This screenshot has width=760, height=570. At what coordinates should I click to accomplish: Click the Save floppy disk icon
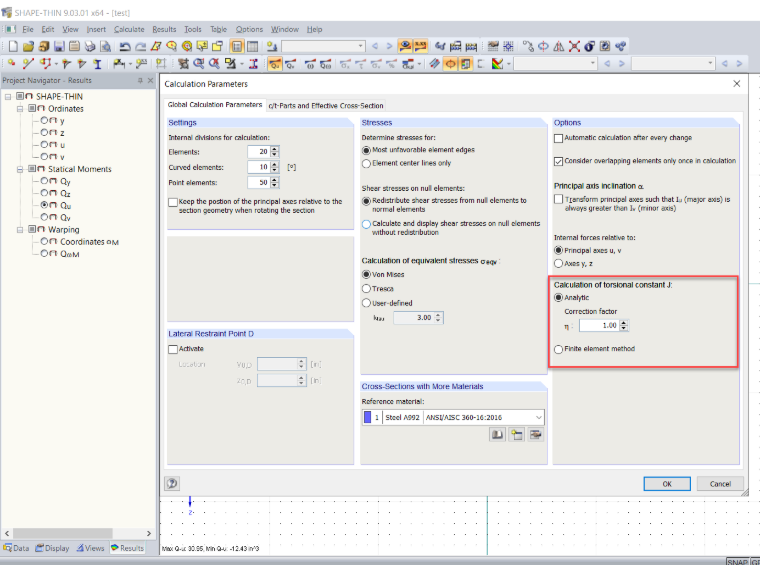59,46
